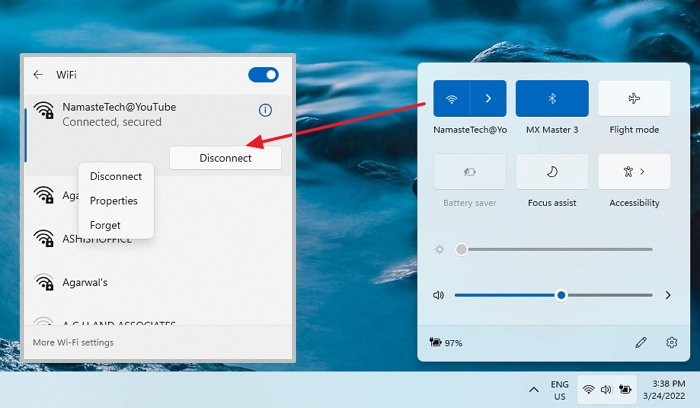This screenshot has height=408, width=700.
Task: Choose Disconnect in the context menu
Action: [x=116, y=176]
